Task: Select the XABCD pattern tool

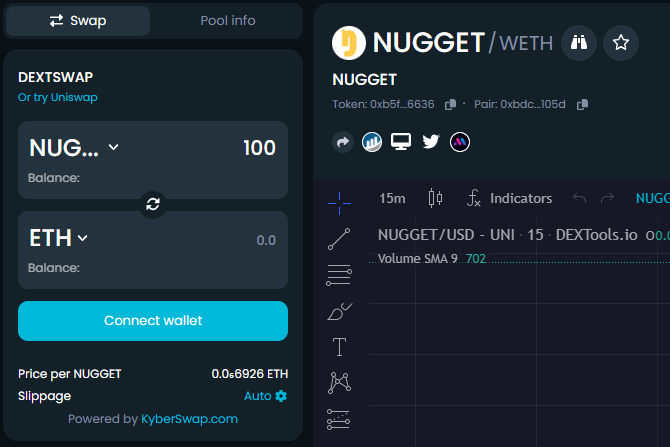Action: coord(339,382)
